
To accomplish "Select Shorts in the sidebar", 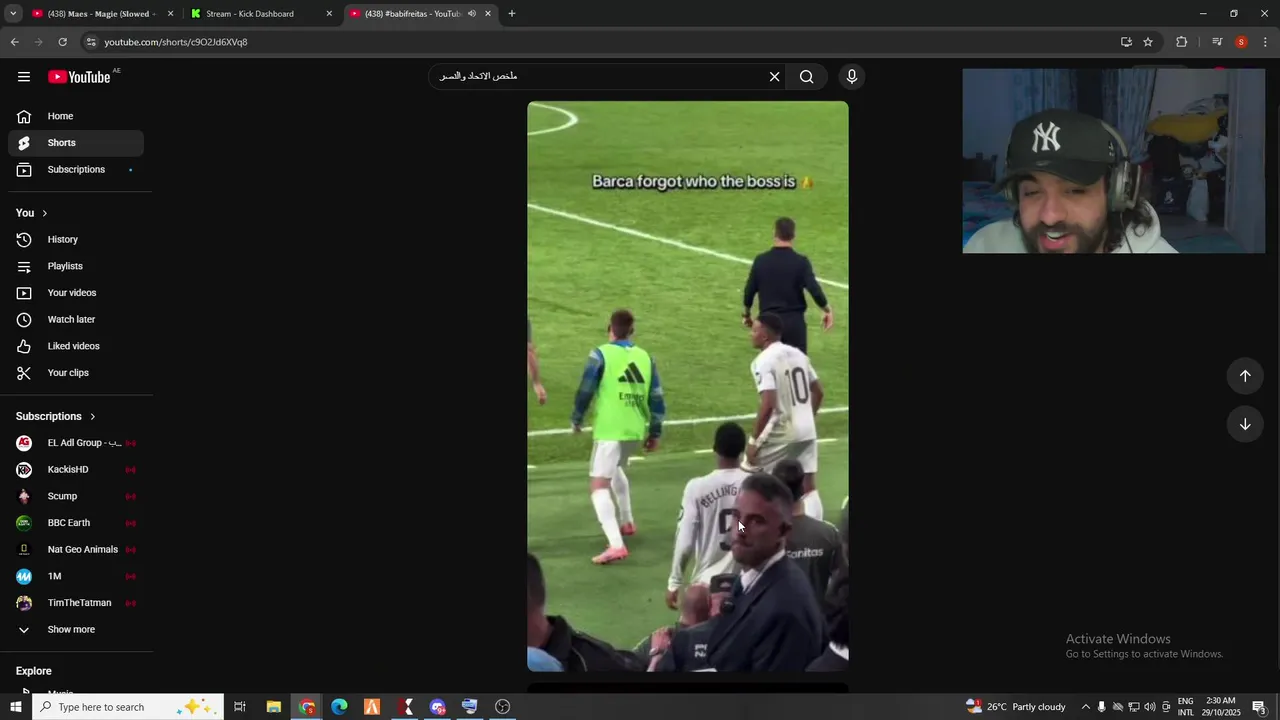I will 76,143.
